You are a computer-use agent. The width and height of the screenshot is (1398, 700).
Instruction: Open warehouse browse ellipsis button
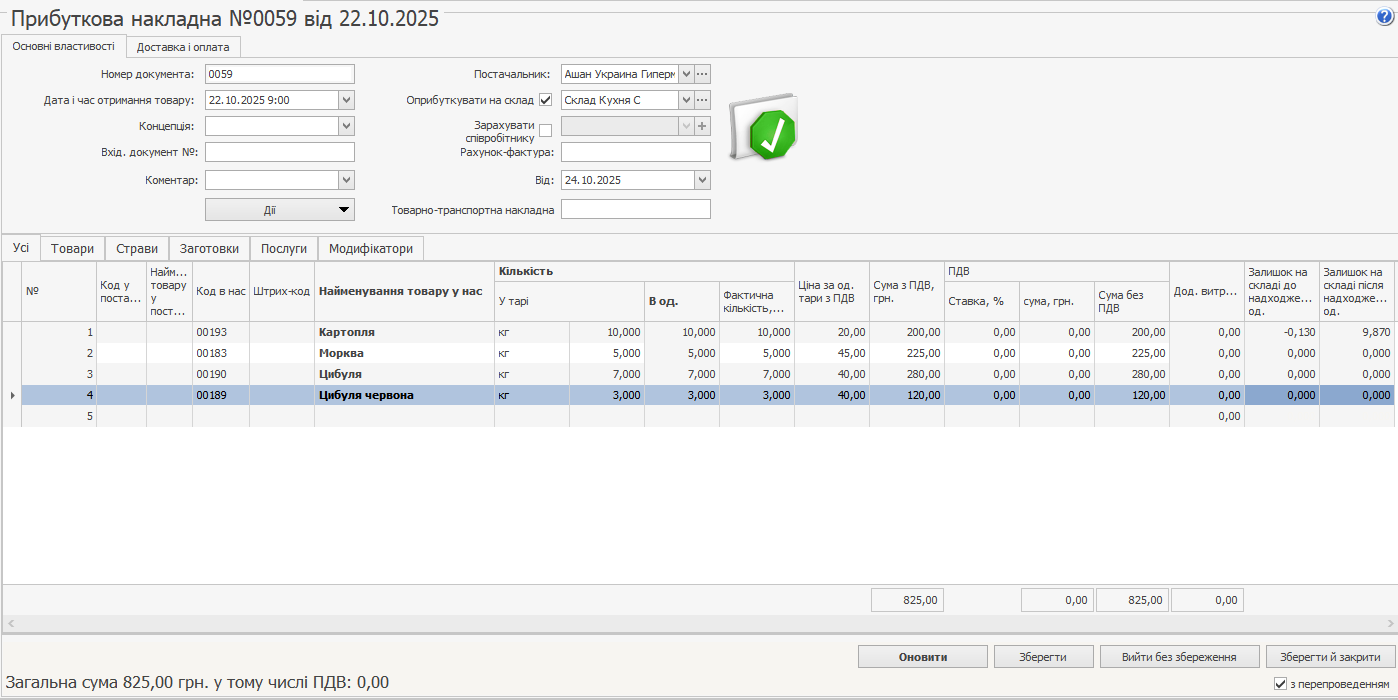point(702,100)
